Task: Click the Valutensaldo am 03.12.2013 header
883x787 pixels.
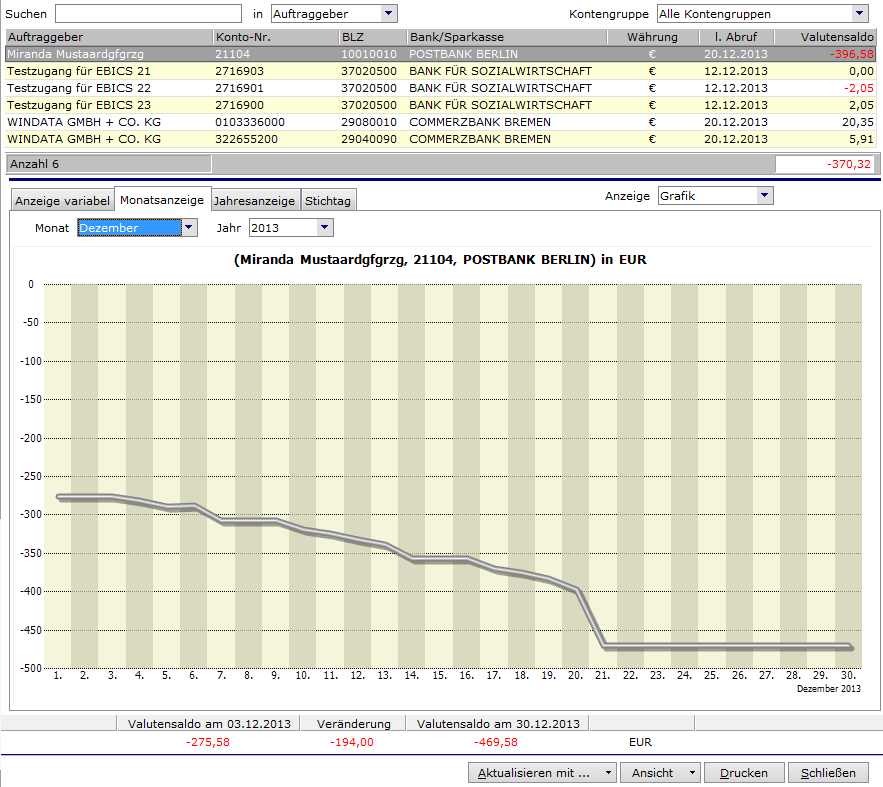Action: click(x=209, y=723)
